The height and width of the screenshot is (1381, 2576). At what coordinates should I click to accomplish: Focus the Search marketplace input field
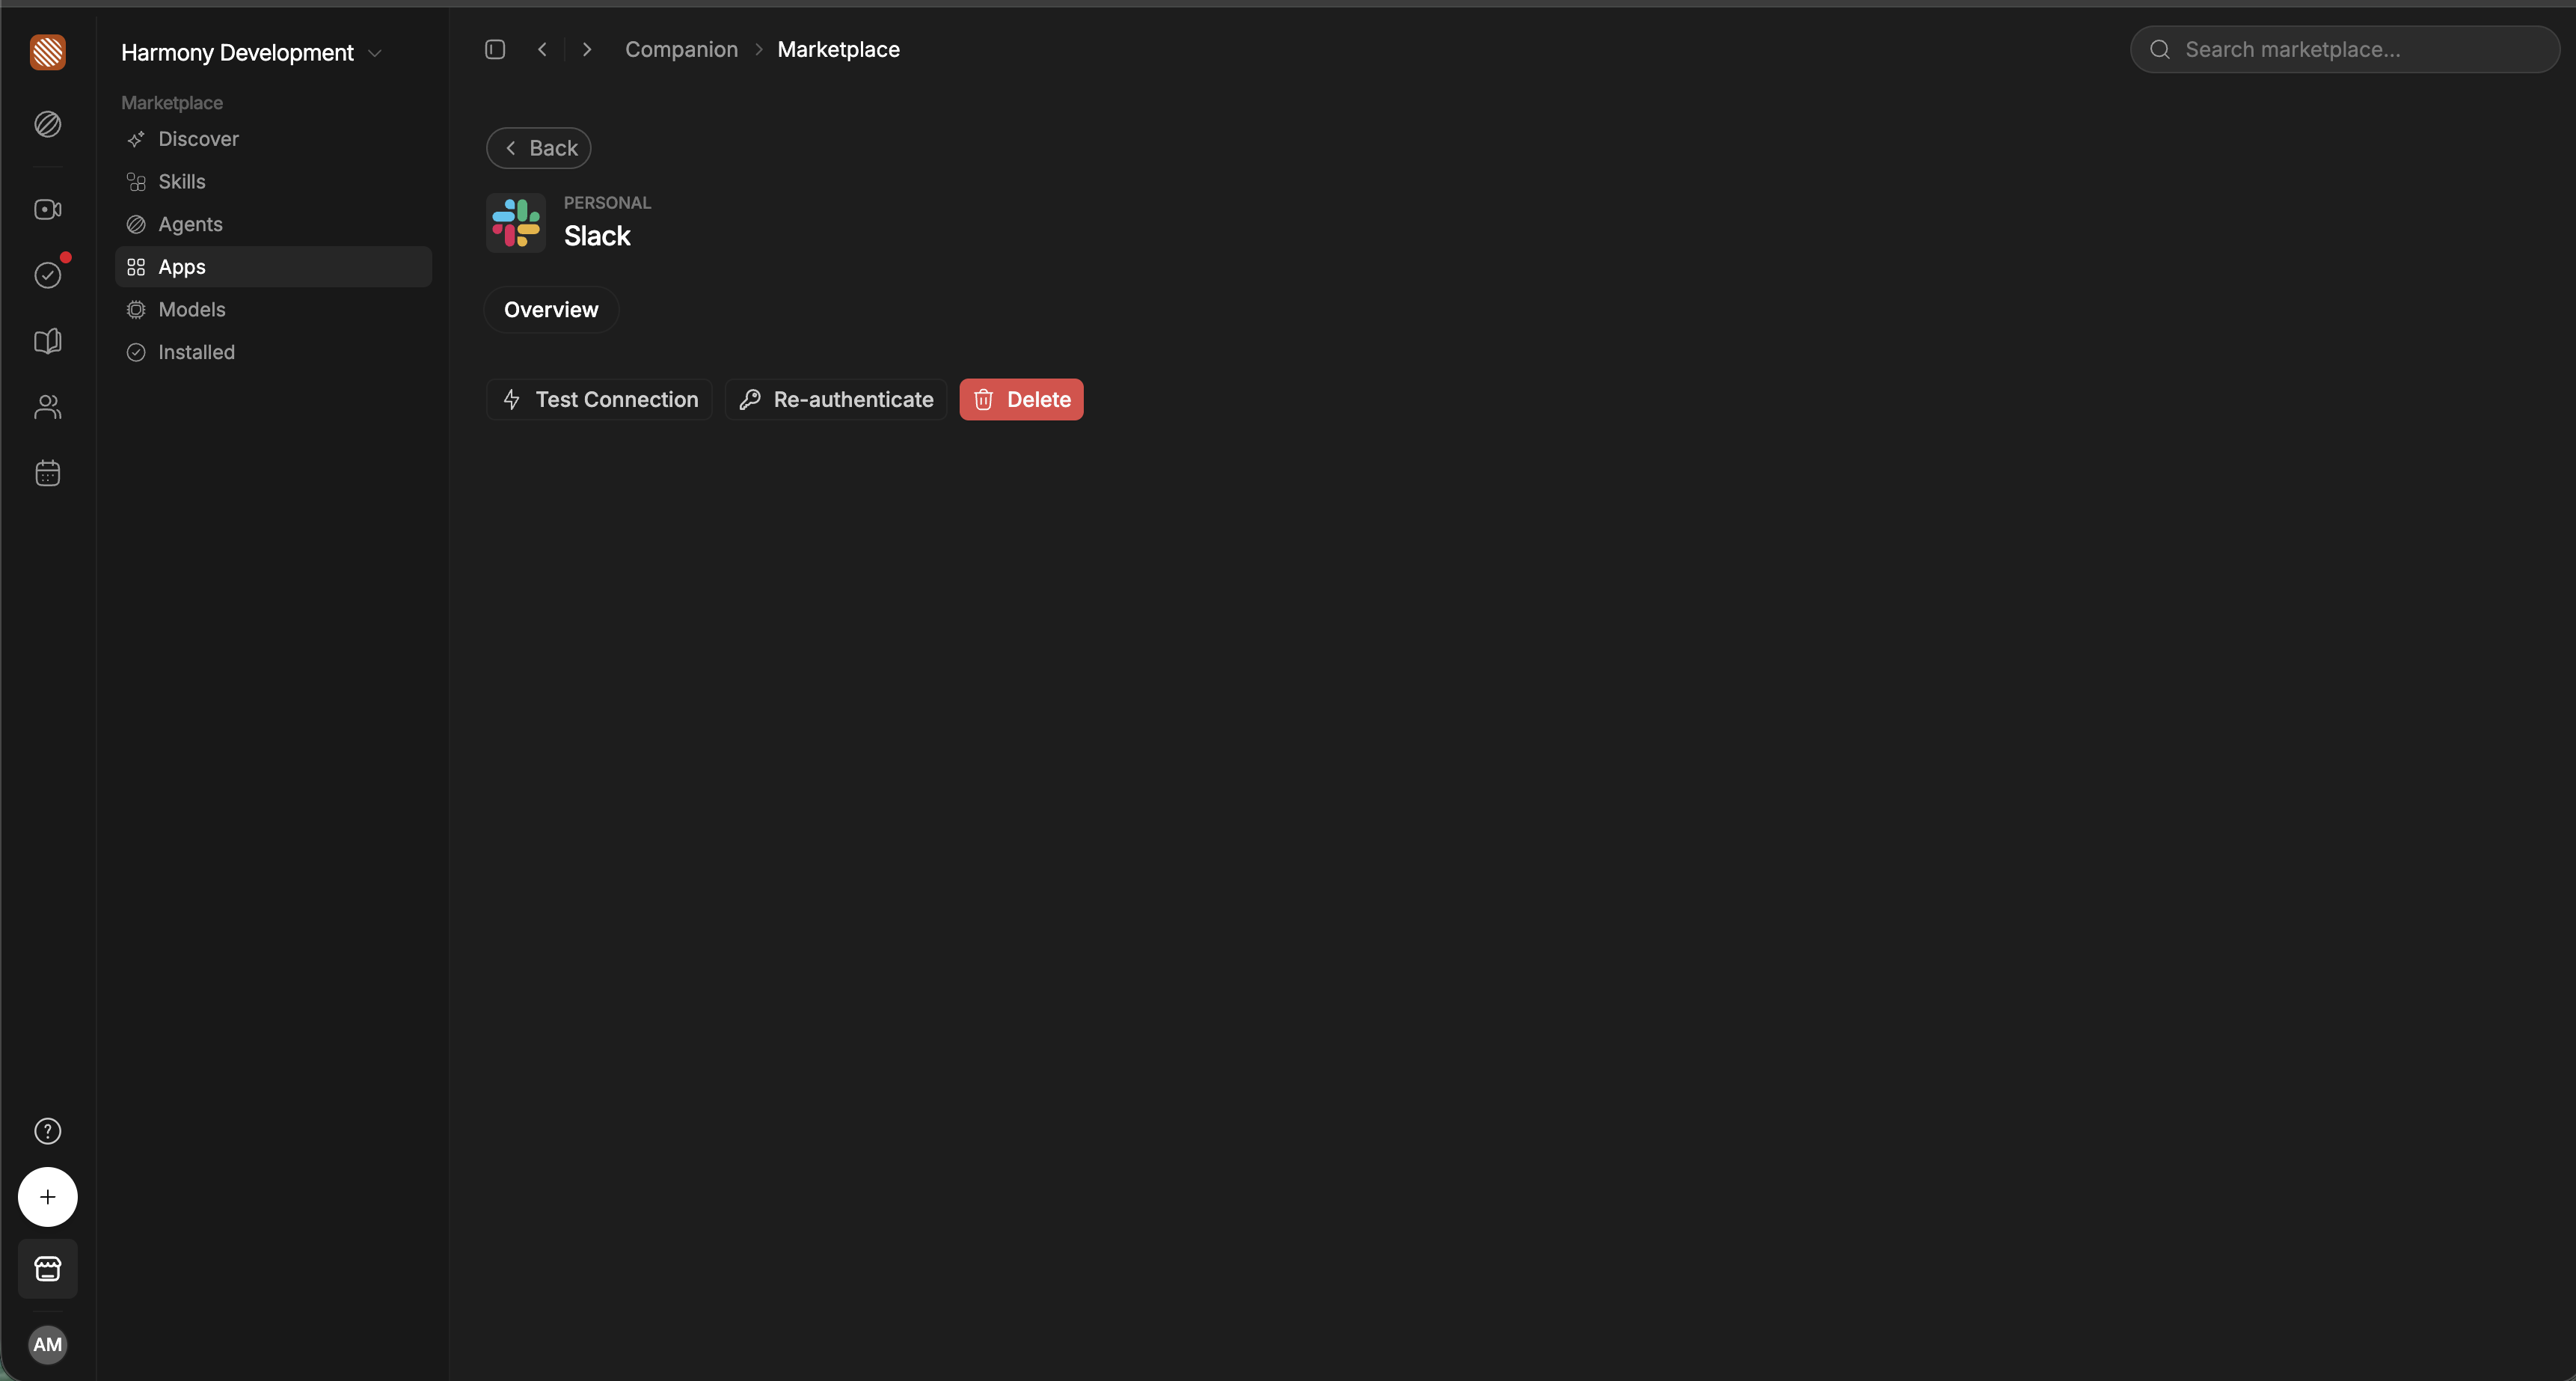tap(2344, 49)
